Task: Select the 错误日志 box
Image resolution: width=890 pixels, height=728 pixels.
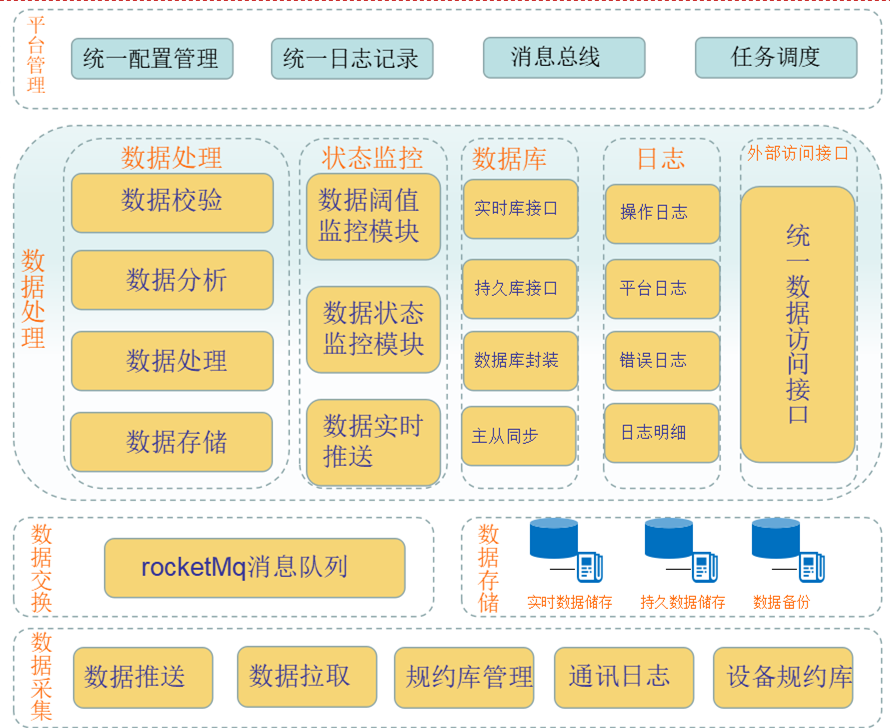Action: pyautogui.click(x=661, y=361)
